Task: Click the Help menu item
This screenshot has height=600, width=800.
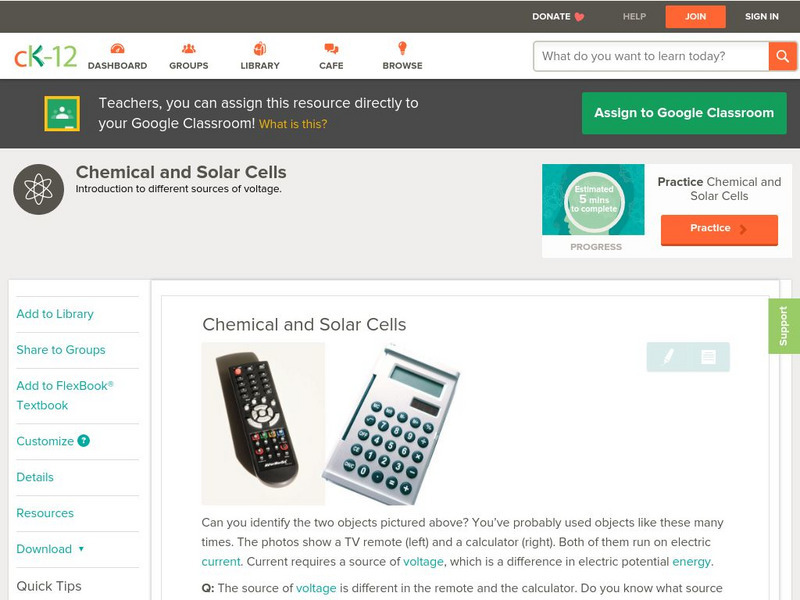Action: click(x=634, y=17)
